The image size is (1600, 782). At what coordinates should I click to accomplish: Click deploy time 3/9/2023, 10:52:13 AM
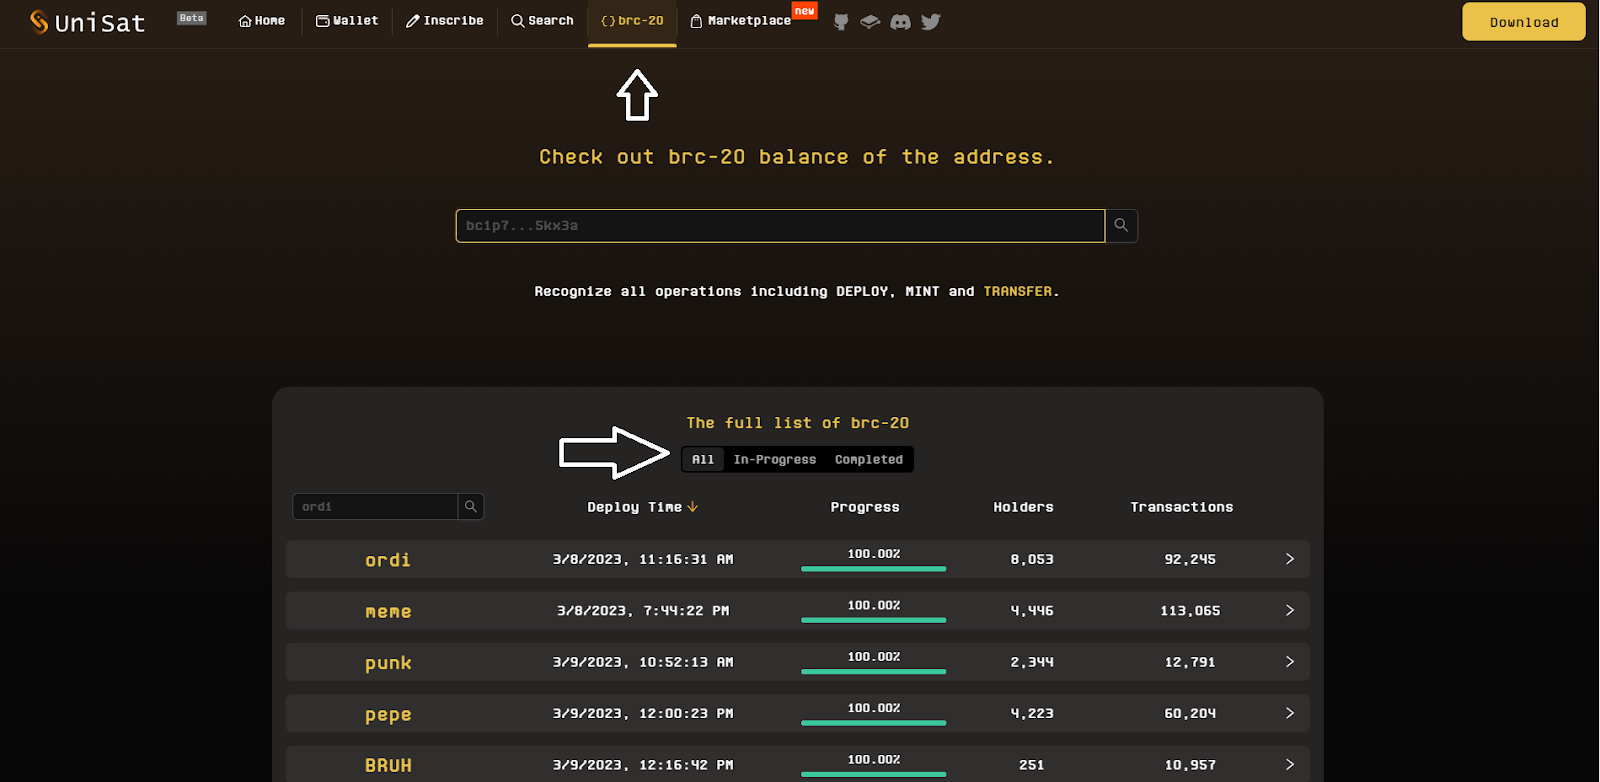point(643,662)
